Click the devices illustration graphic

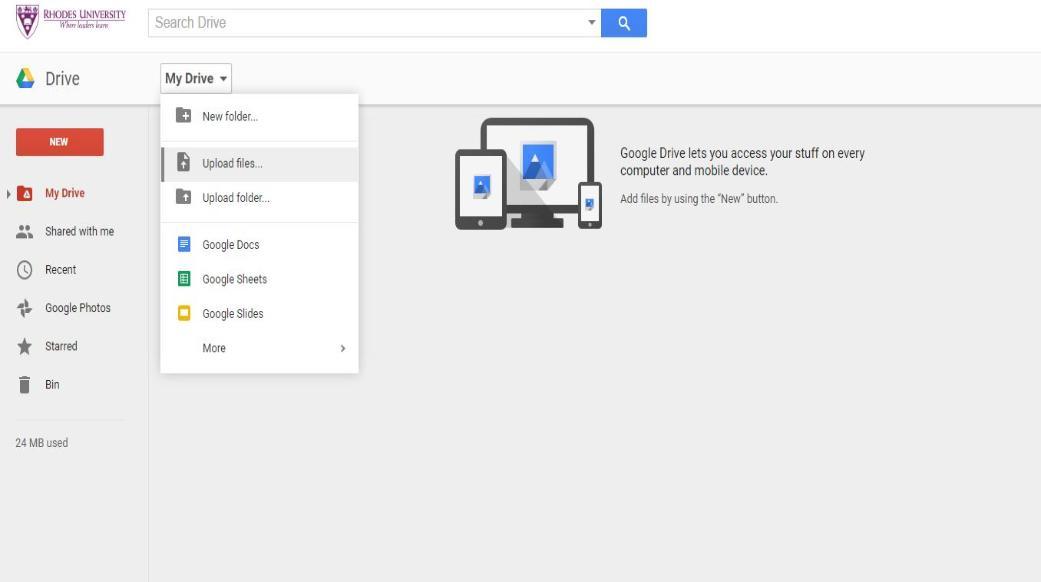[x=528, y=173]
